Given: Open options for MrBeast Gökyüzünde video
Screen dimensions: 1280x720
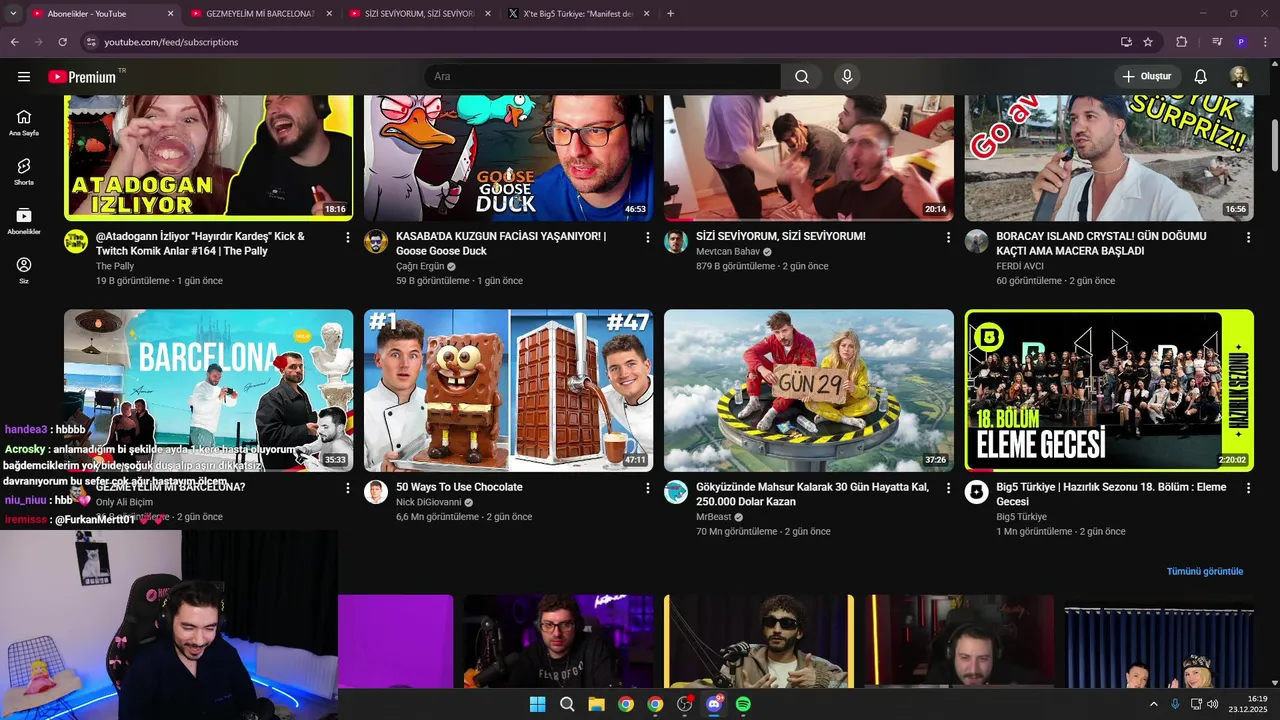Looking at the screenshot, I should [948, 488].
